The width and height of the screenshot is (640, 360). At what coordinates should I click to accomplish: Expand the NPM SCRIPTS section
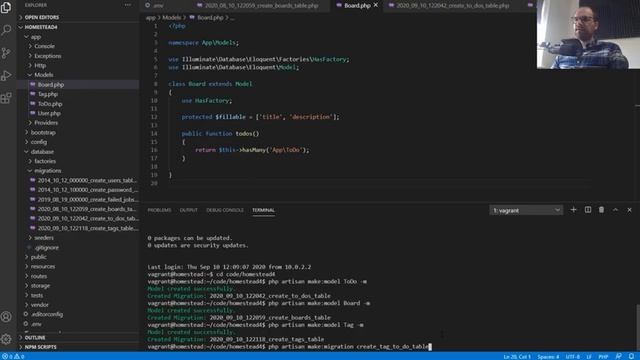point(78,347)
